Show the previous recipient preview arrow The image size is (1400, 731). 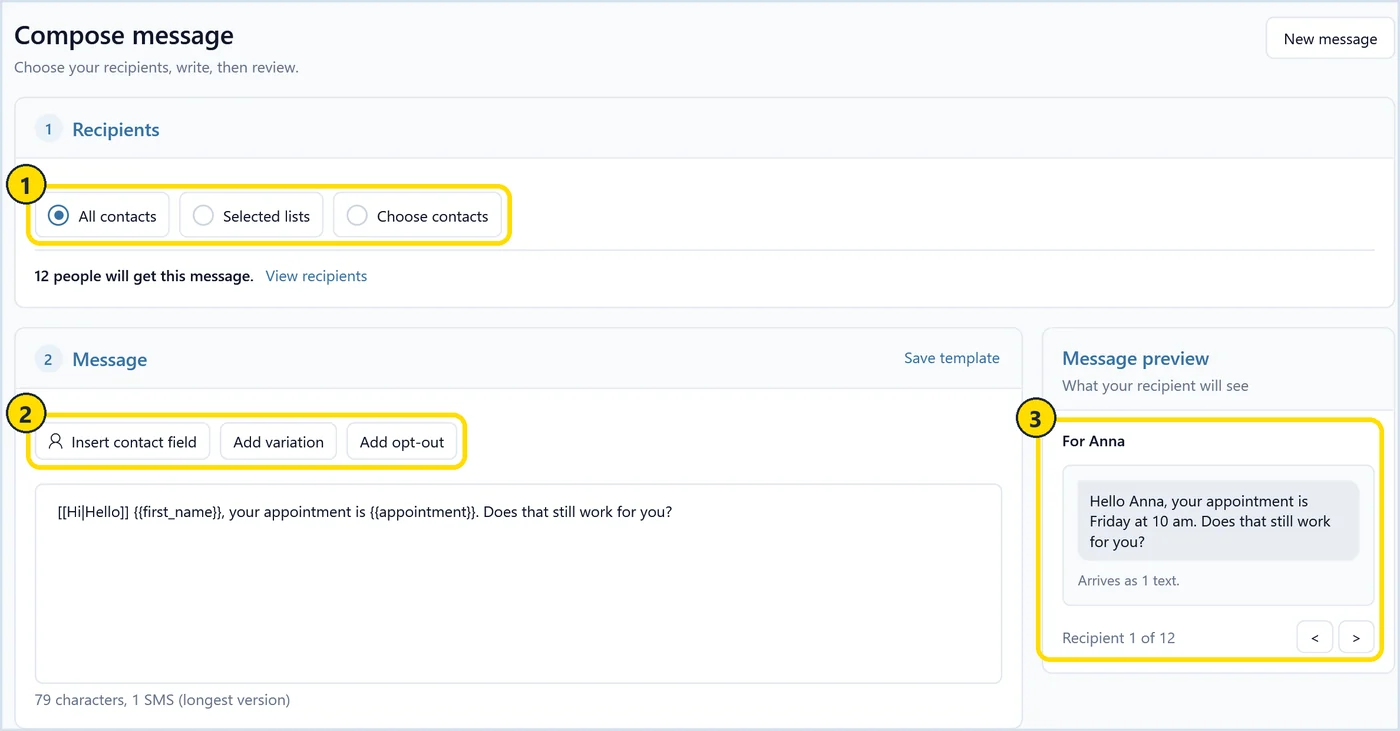point(1314,637)
